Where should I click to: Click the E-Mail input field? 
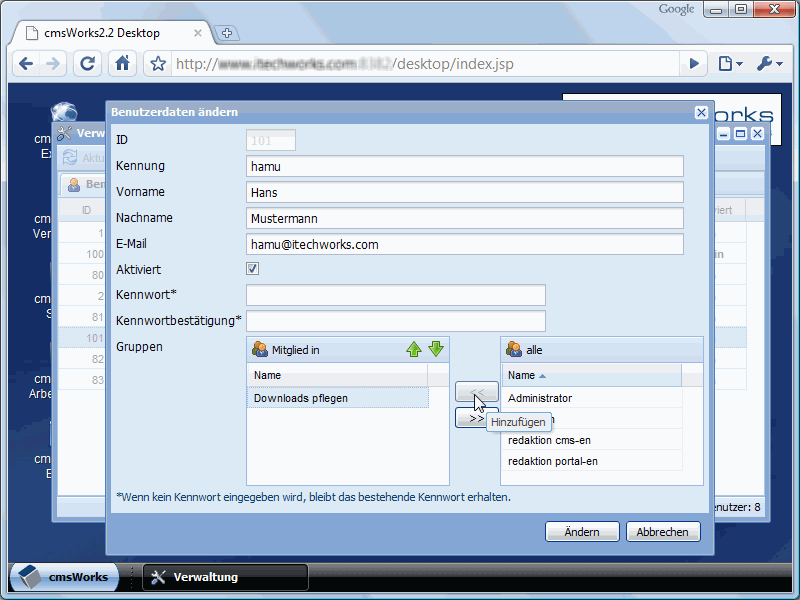click(x=465, y=244)
